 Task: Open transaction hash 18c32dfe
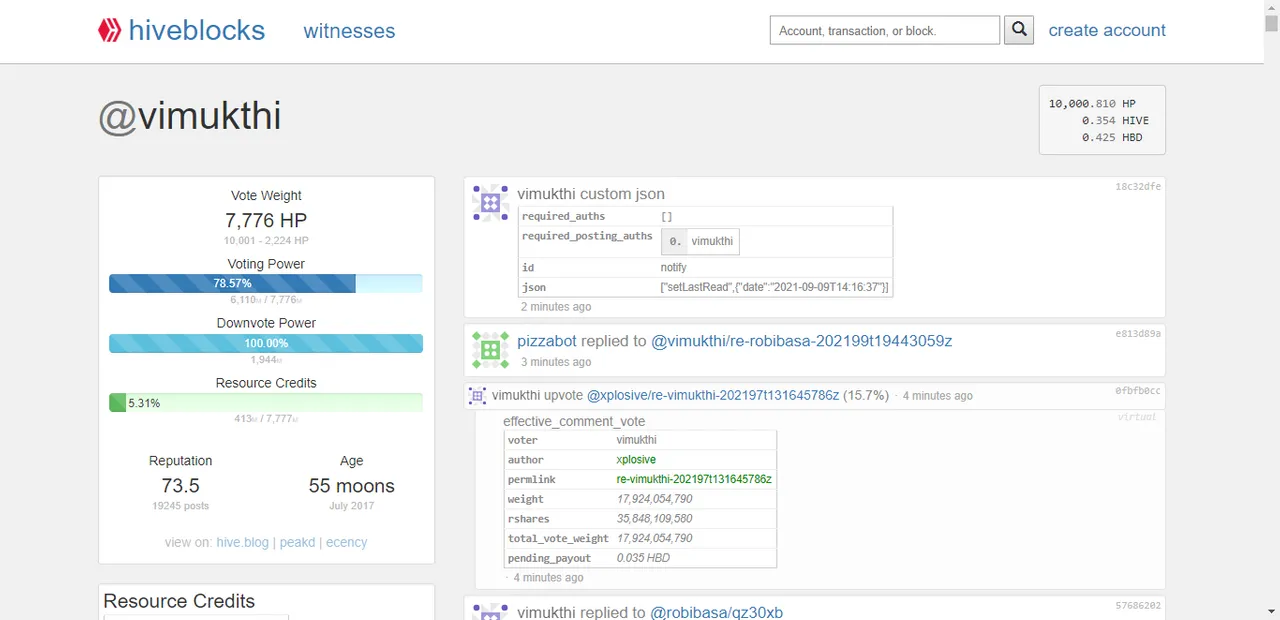tap(1138, 187)
